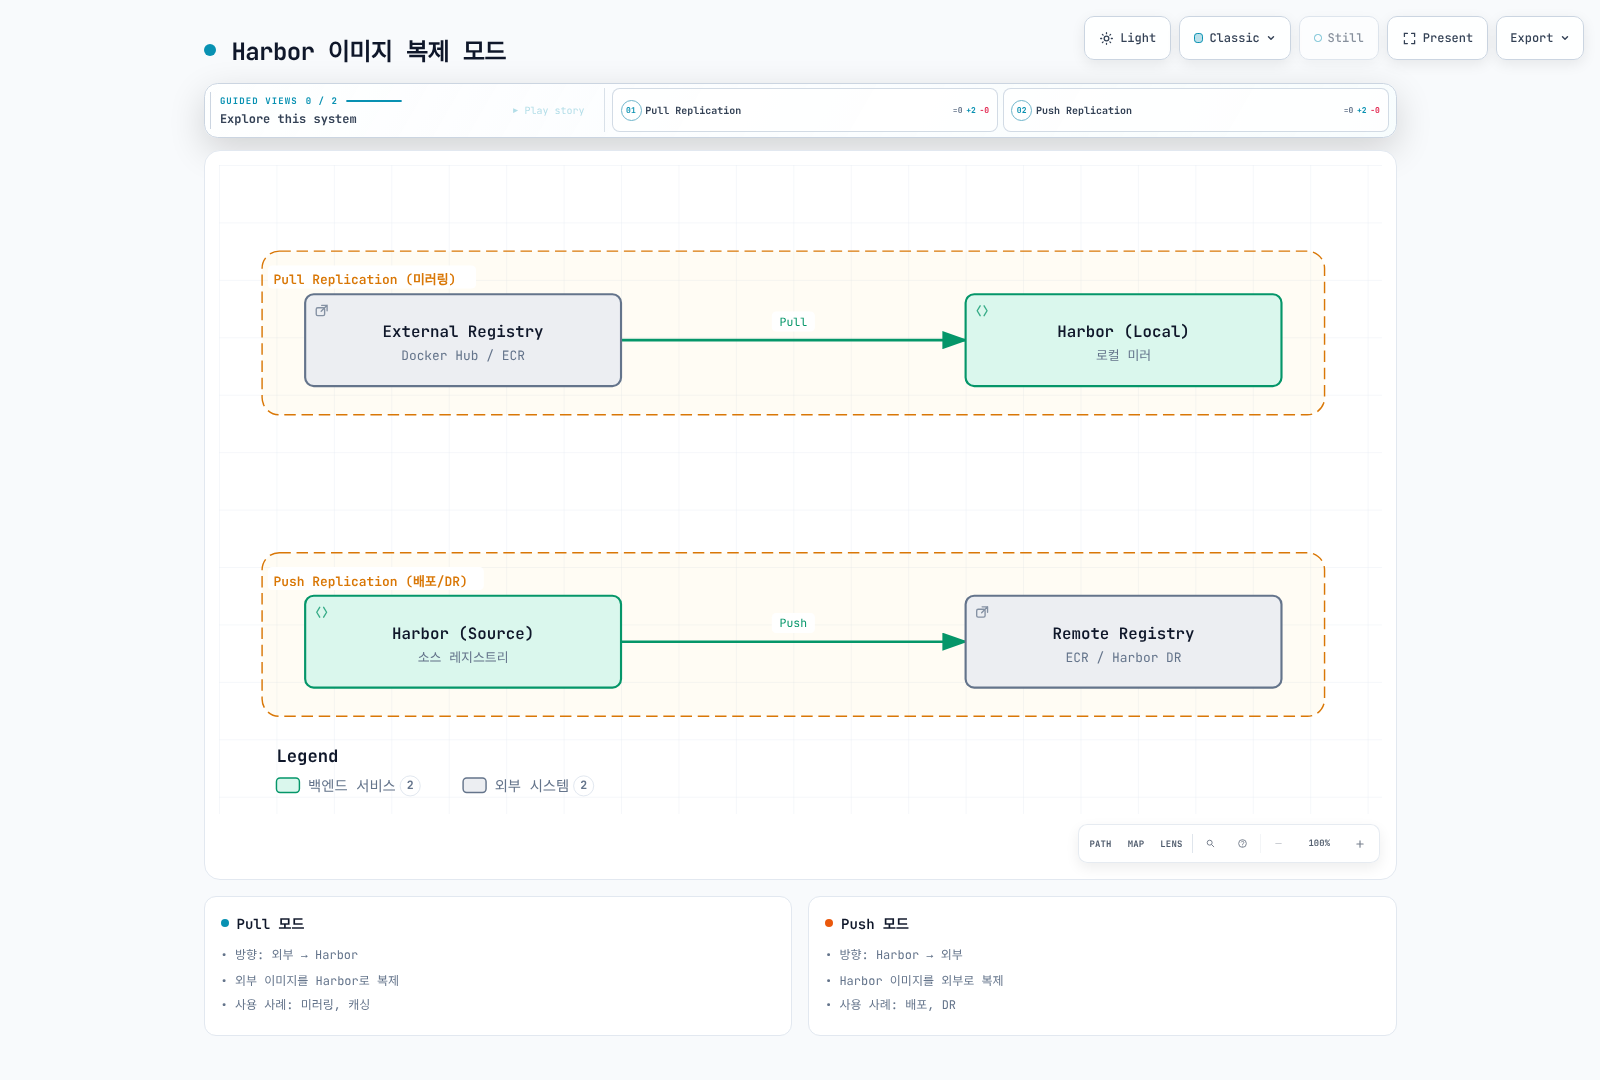Click the Pull edge label
1600x1080 pixels.
[x=793, y=322]
